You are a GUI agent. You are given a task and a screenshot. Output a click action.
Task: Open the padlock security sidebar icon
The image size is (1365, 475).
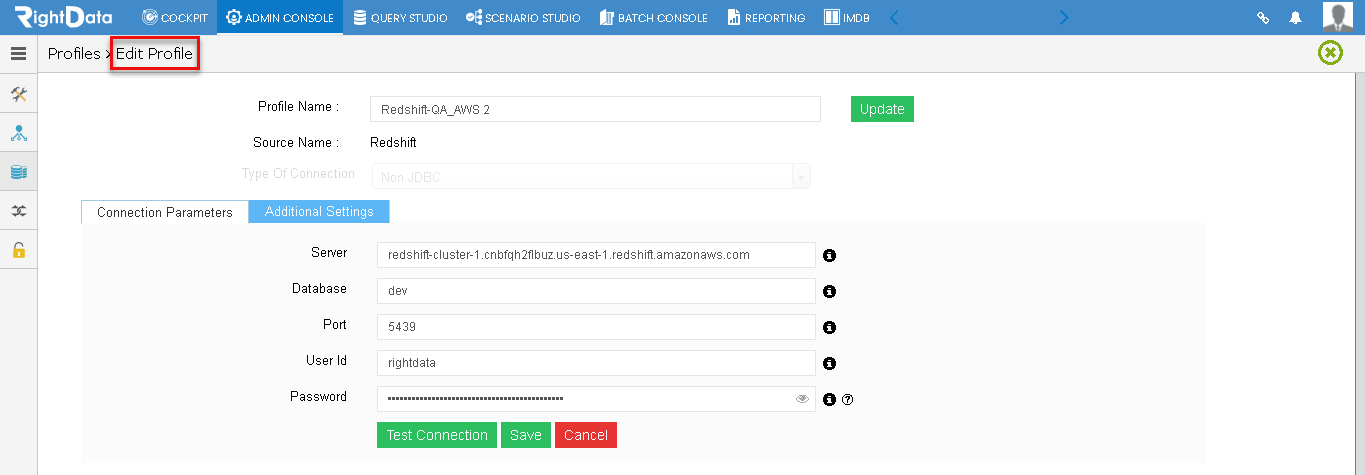click(18, 250)
